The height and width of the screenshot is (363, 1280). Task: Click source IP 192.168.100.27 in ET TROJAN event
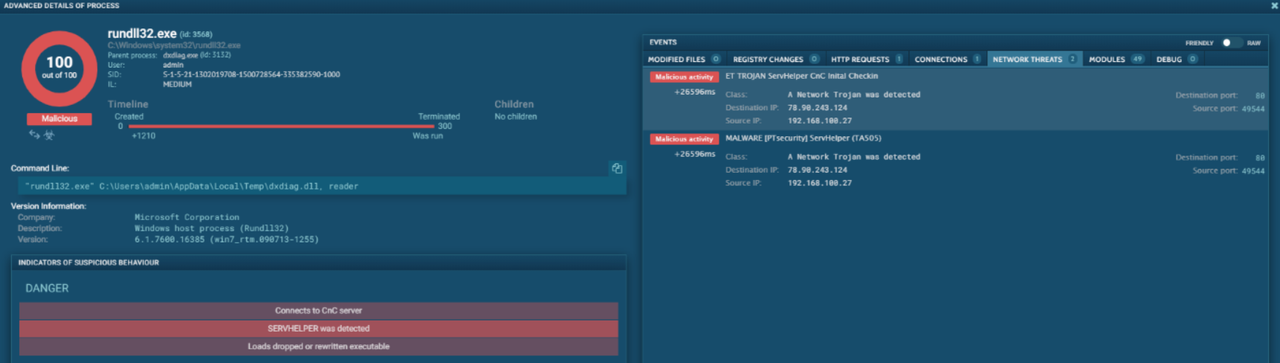point(820,120)
